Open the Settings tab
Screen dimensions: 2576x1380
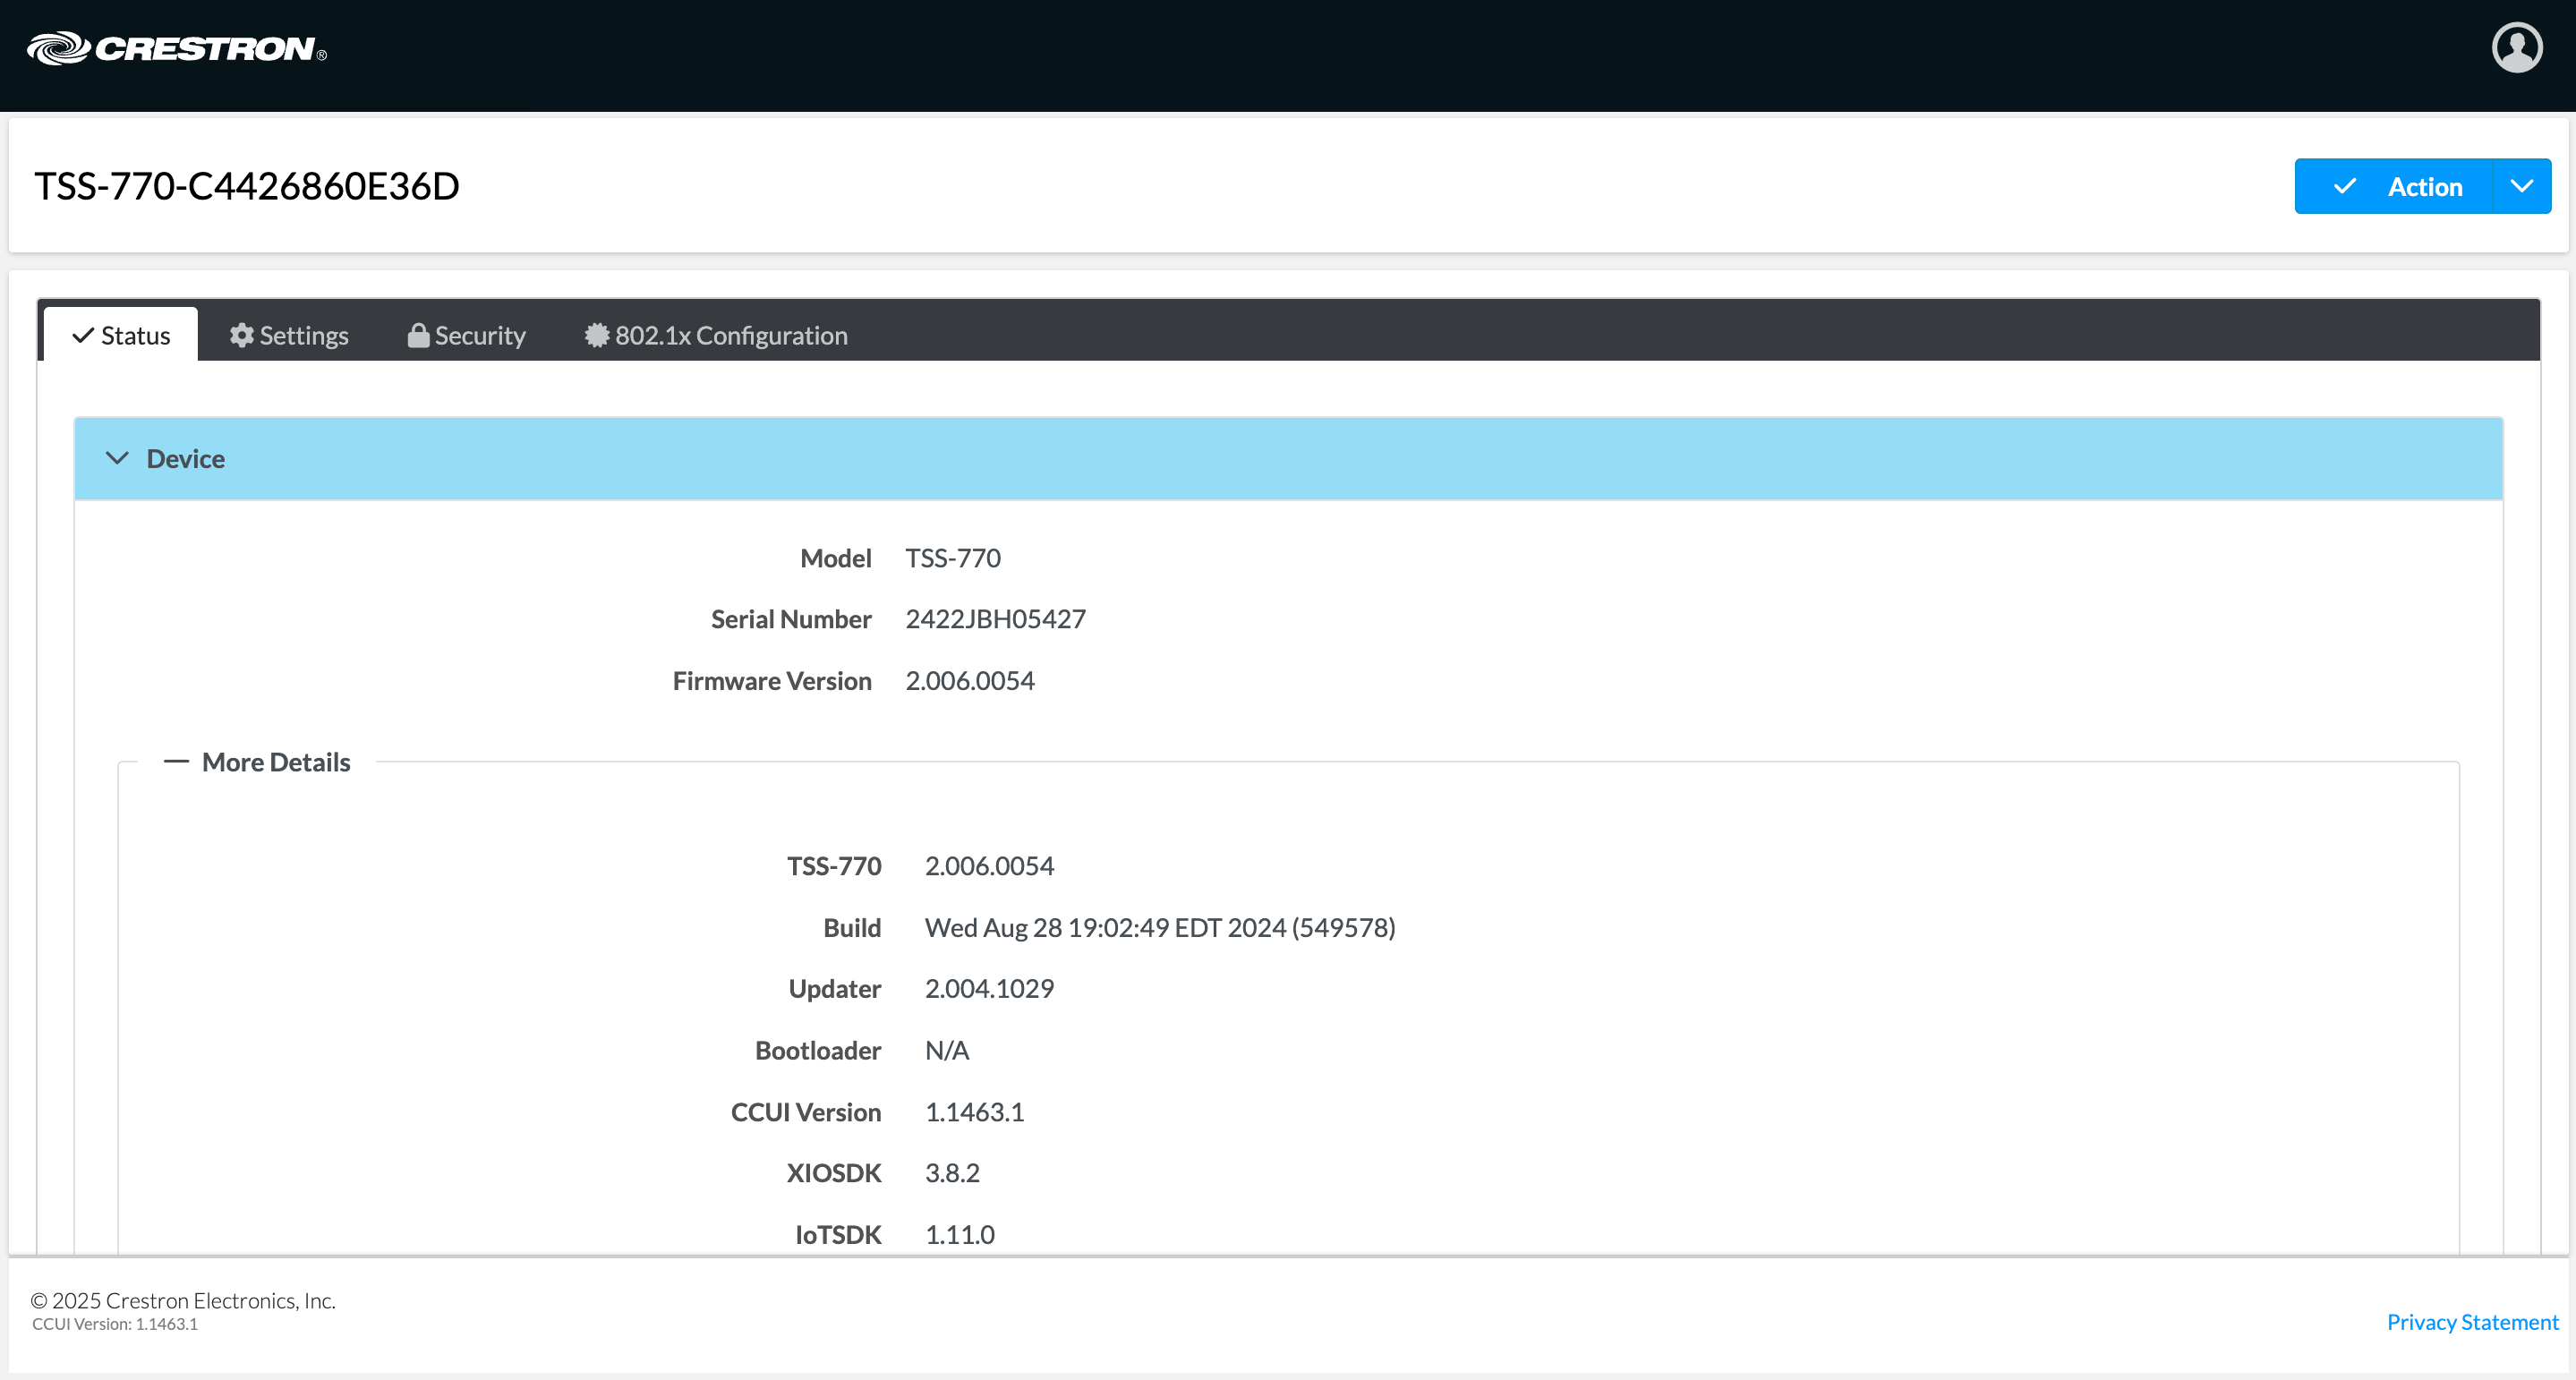tap(289, 335)
